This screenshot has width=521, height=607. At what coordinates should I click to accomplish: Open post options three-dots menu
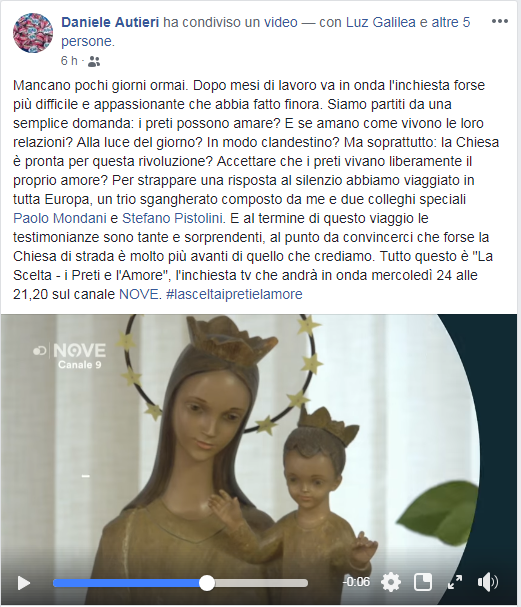(500, 21)
